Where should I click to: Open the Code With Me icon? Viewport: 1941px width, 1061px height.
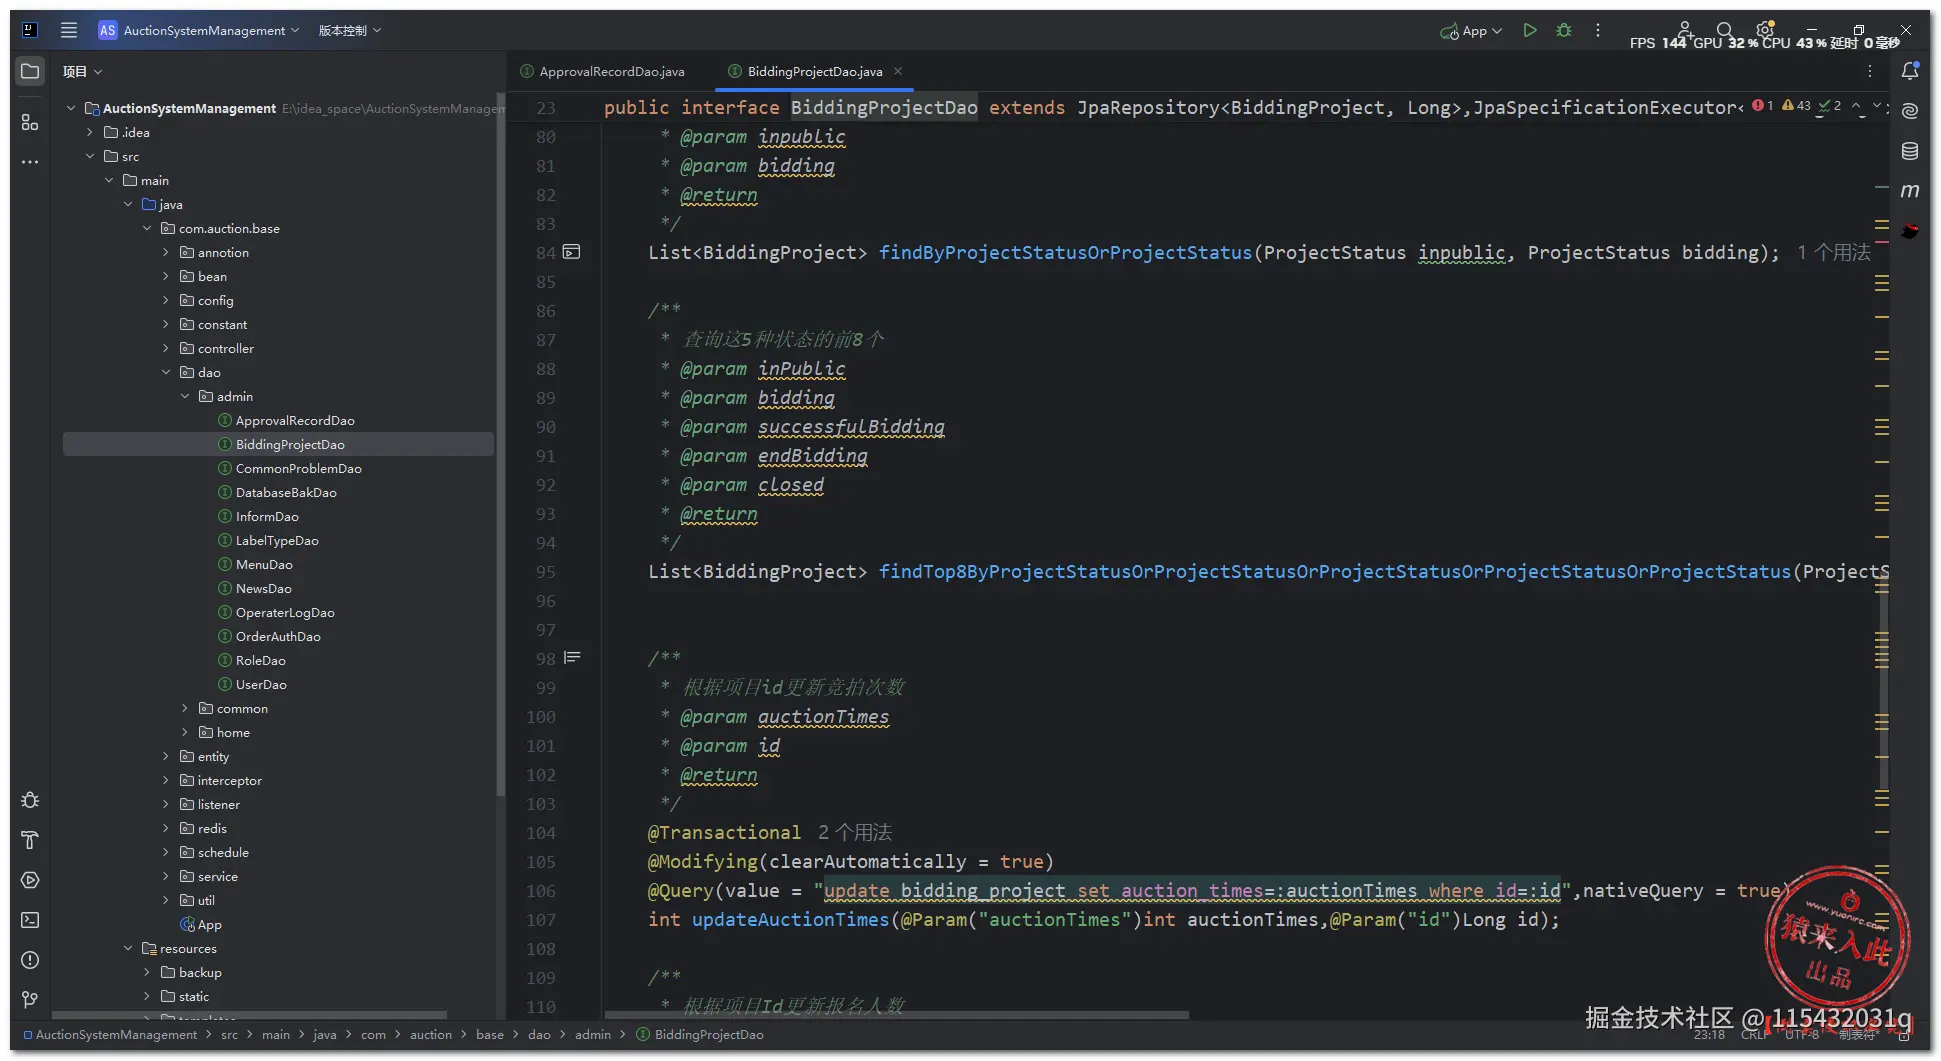tap(1685, 30)
